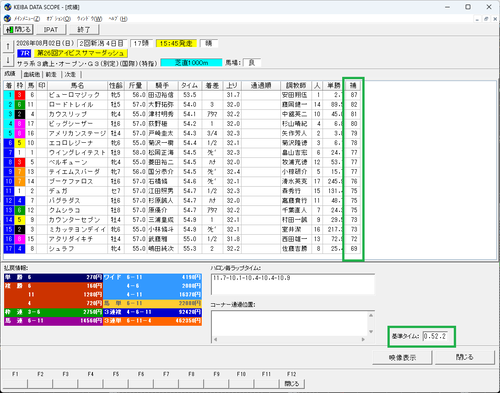The width and height of the screenshot is (500, 393).
Task: Click the 3連単 6-11-4 462350円 payout row
Action: 152,321
